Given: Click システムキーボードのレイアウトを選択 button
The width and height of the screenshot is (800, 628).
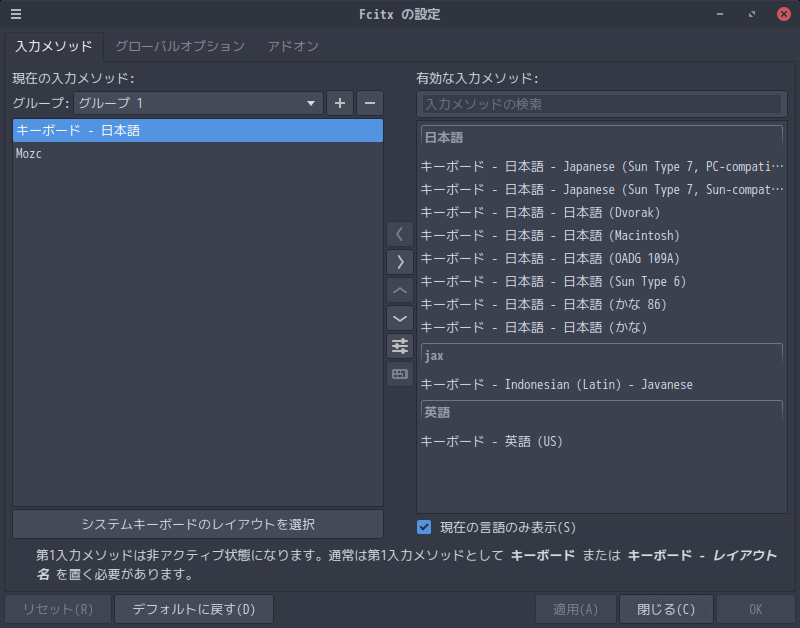Looking at the screenshot, I should coord(198,524).
